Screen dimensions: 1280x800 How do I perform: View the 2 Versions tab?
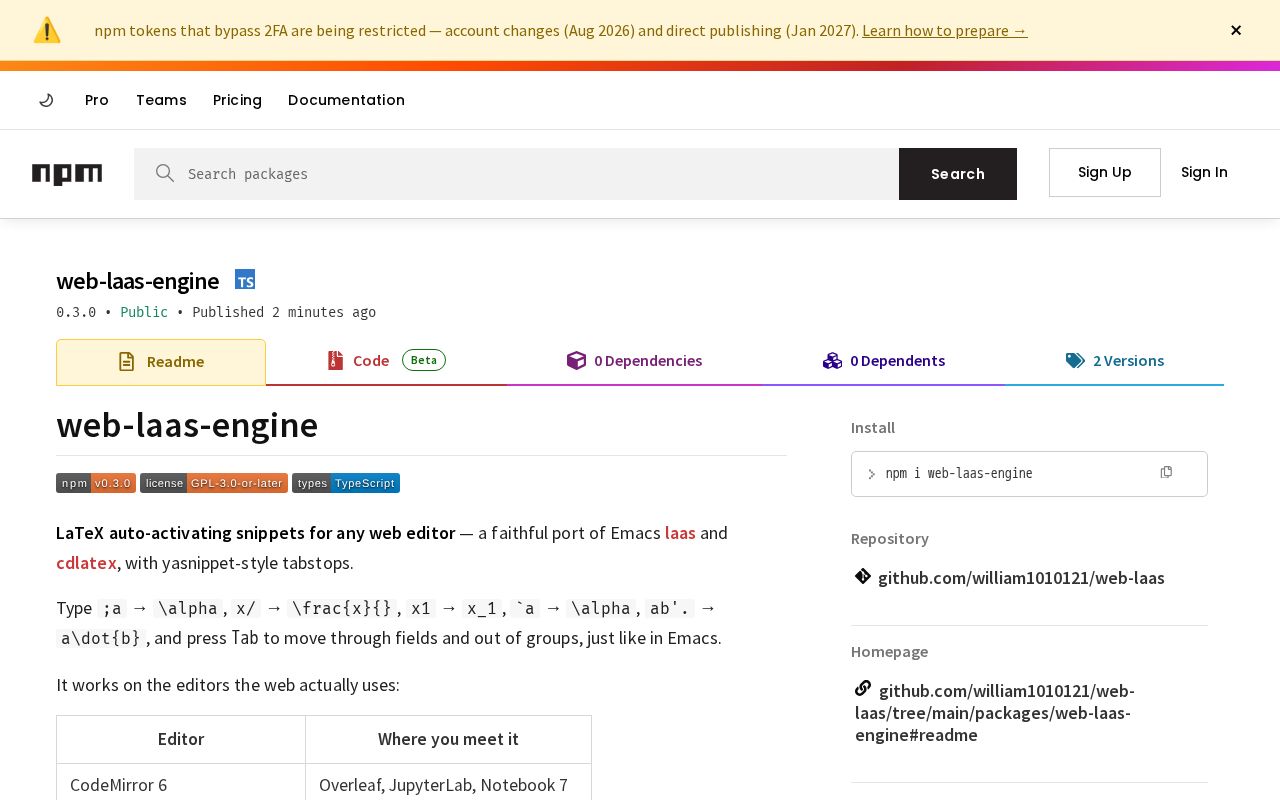(1115, 361)
